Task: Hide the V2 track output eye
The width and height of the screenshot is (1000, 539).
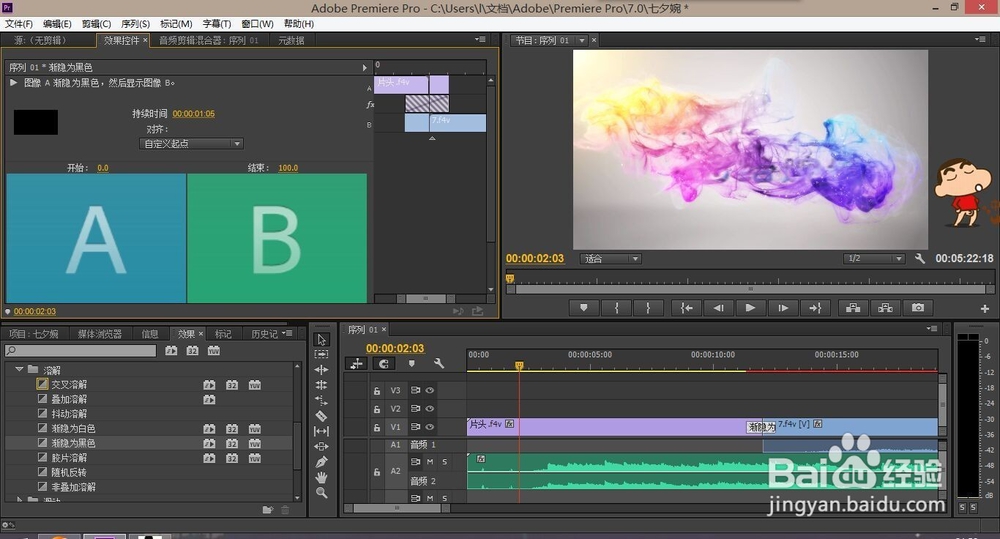Action: coord(430,408)
